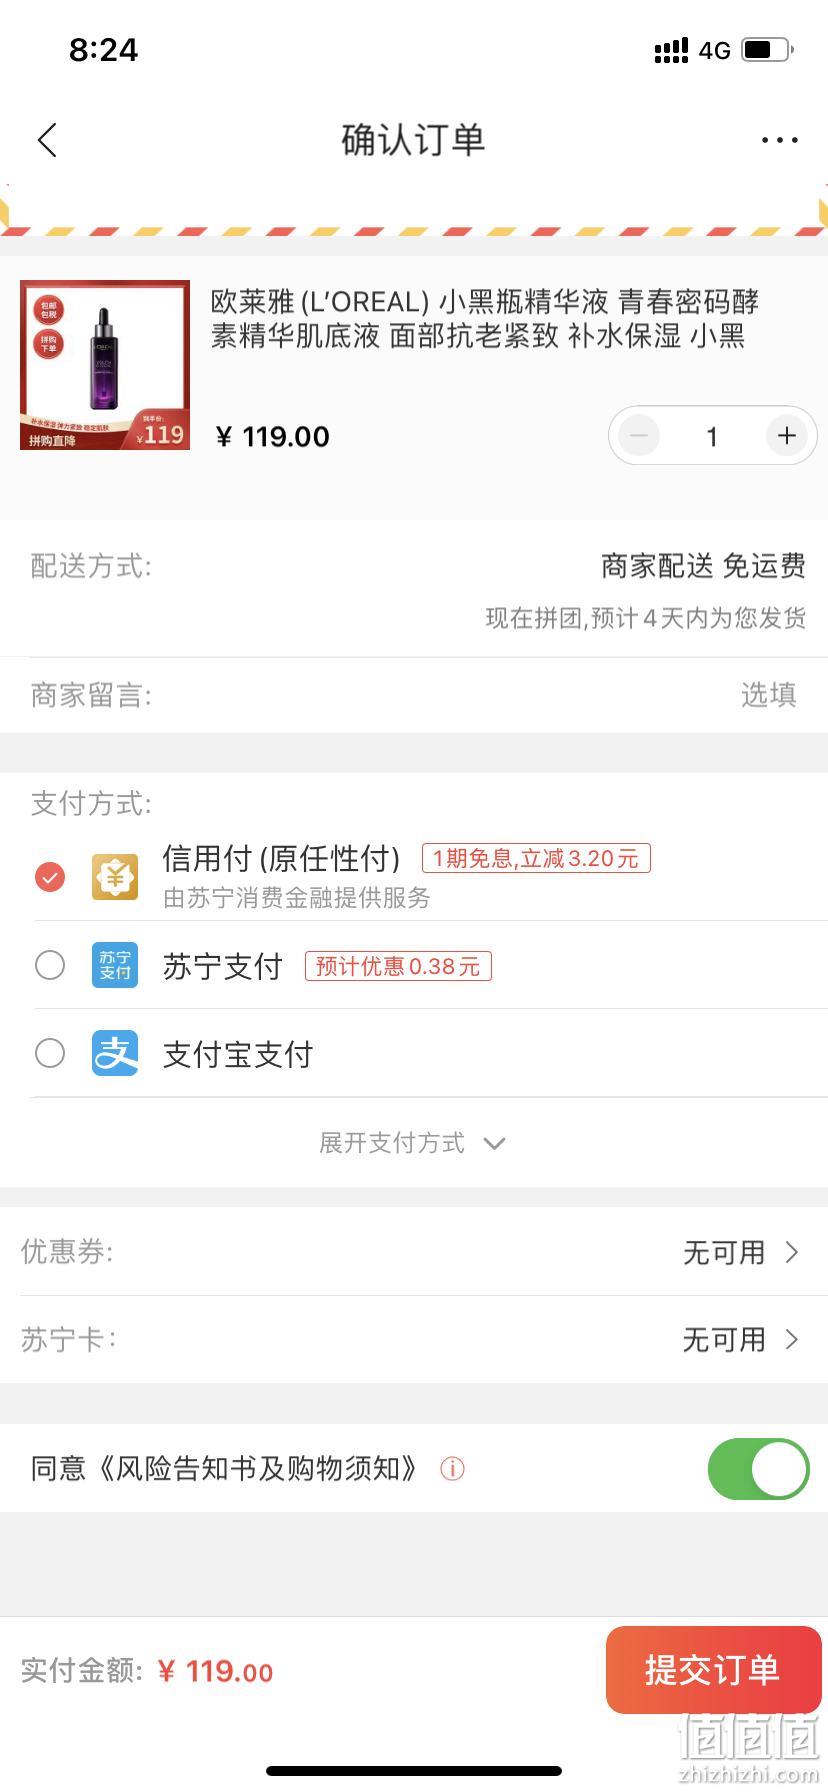The height and width of the screenshot is (1792, 828).
Task: Tap the 1期免息,立减3.20元 promotion tag
Action: click(536, 858)
